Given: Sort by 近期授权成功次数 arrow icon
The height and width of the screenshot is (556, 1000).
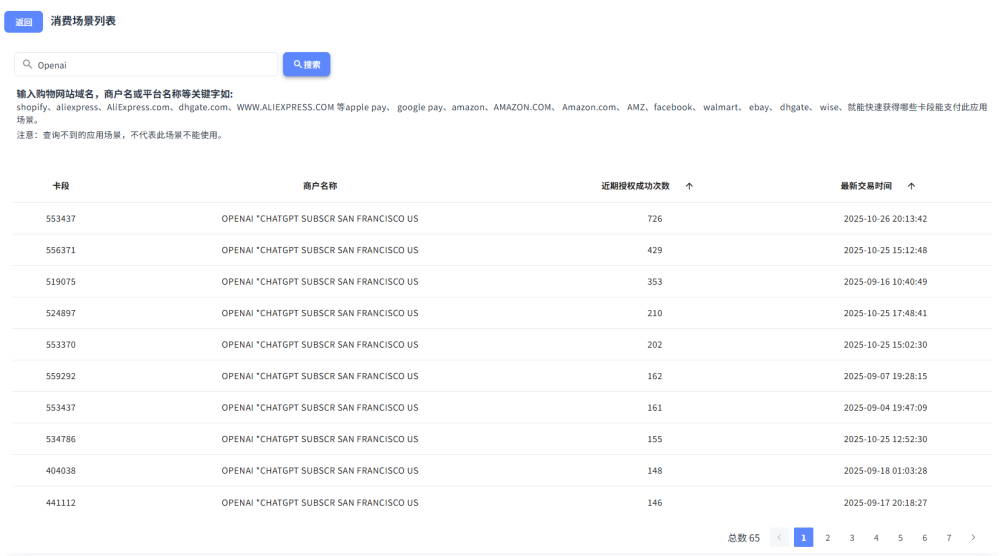Looking at the screenshot, I should point(689,186).
